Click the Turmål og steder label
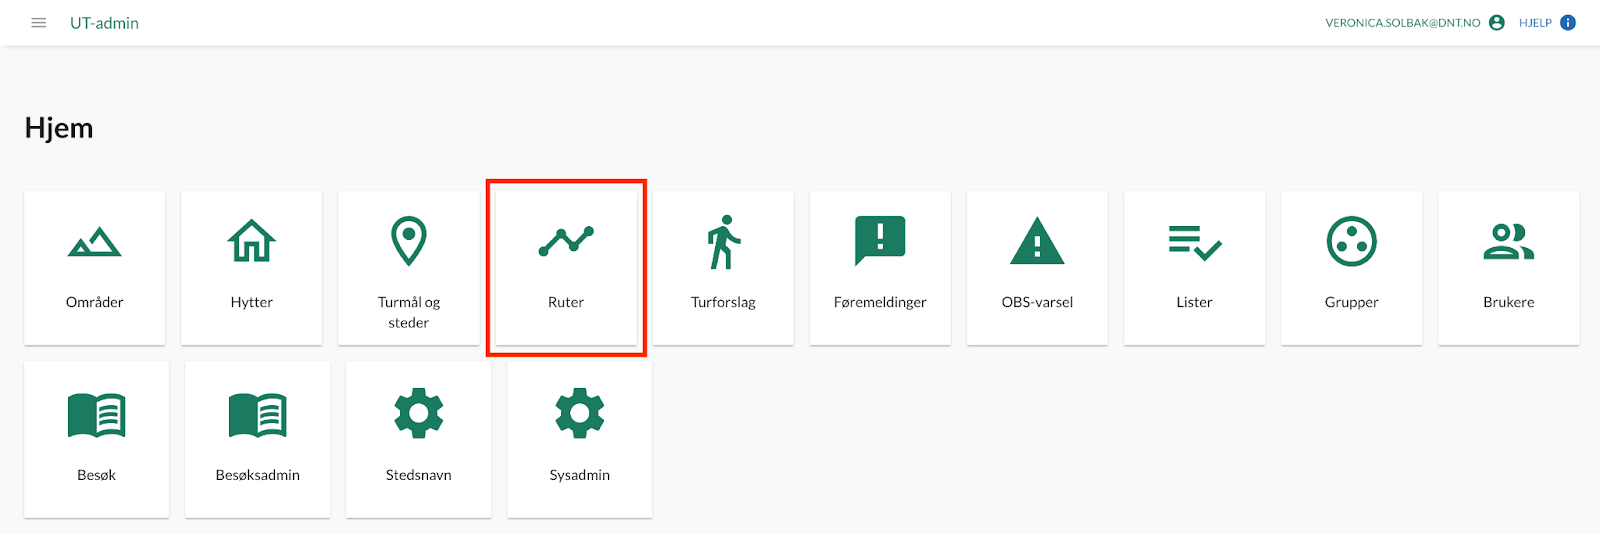 [x=409, y=312]
